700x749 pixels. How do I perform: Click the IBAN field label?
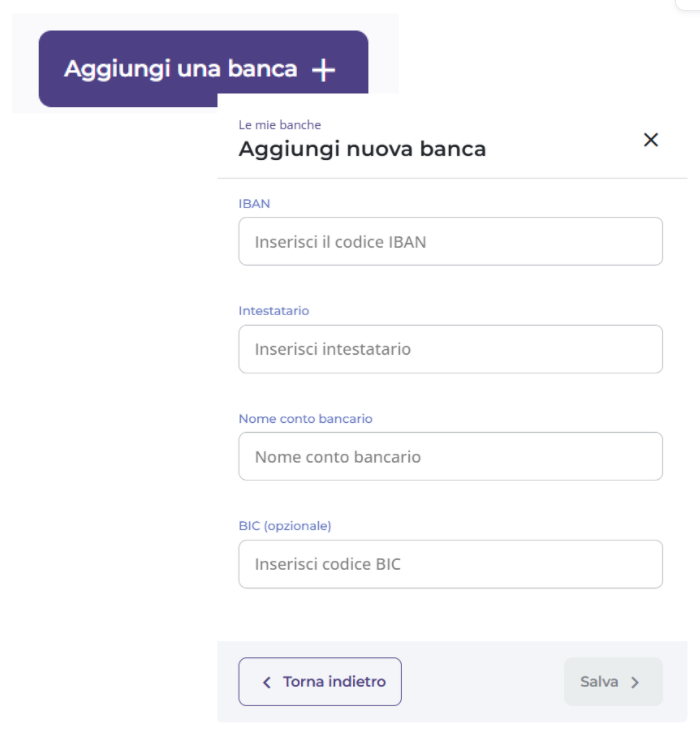[254, 203]
